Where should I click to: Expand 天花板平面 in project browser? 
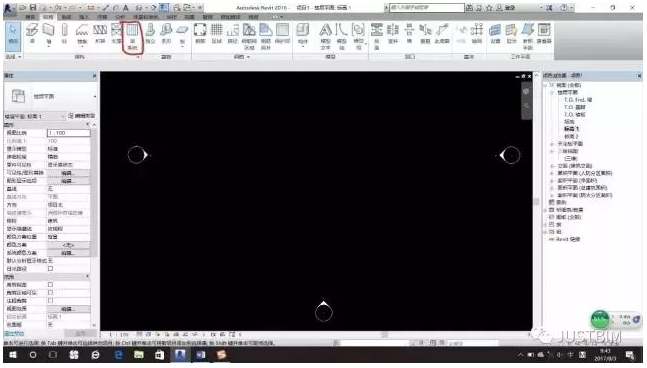[552, 144]
